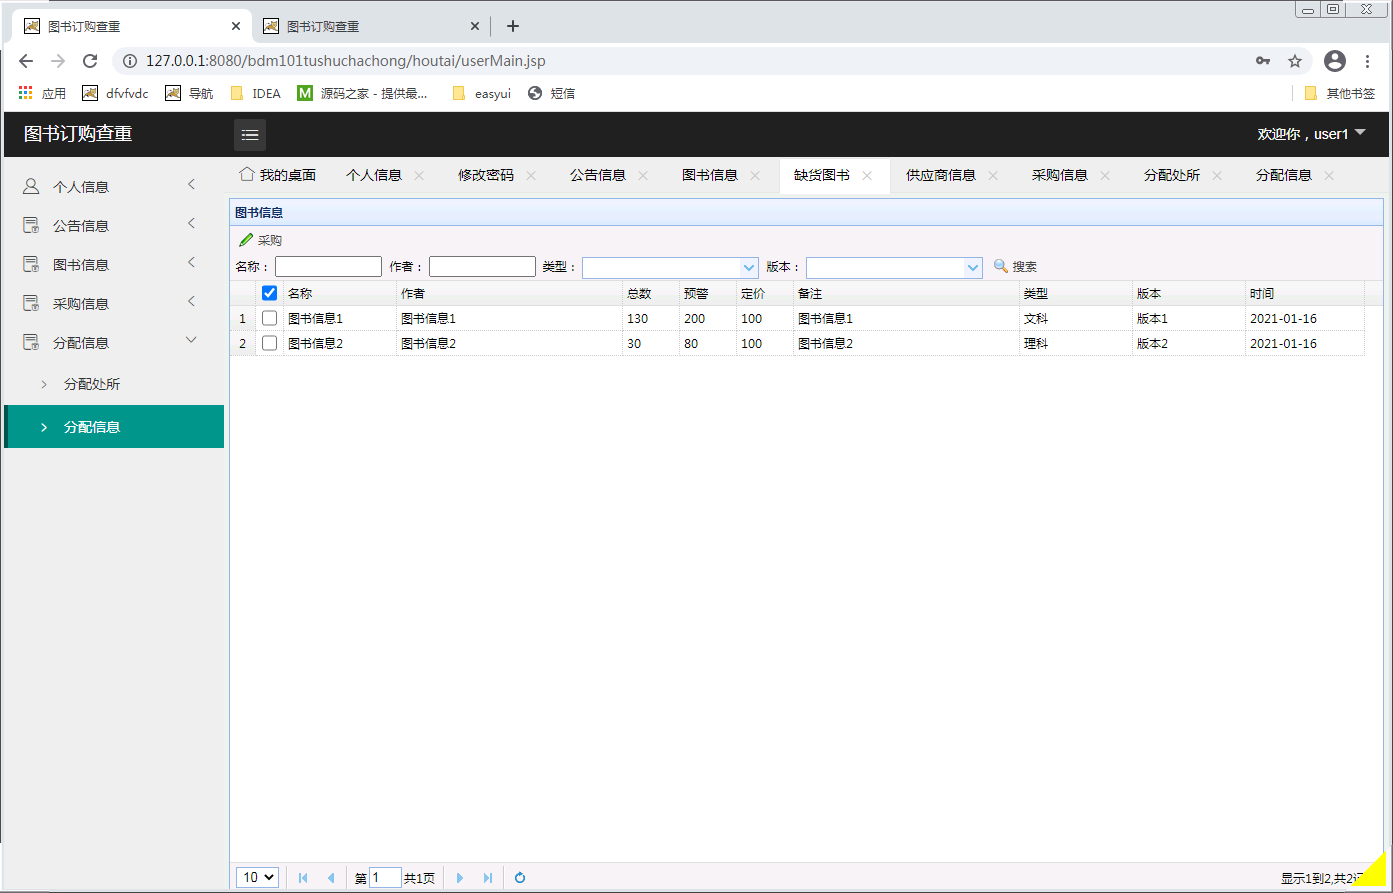1393x893 pixels.
Task: Open the page size 10 dropdown
Action: click(x=257, y=877)
